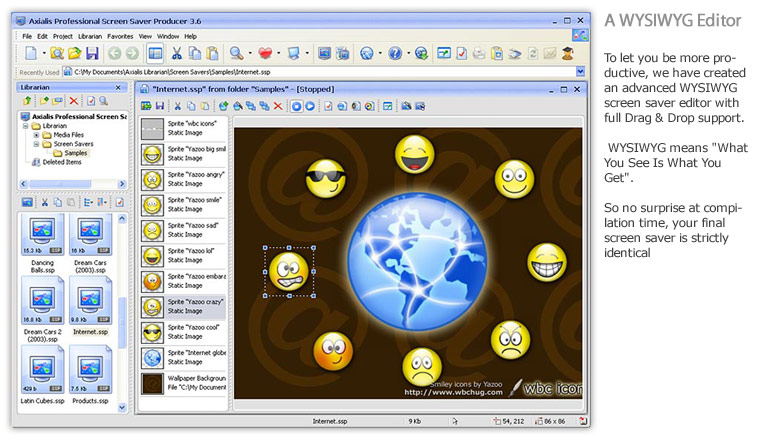760x440 pixels.
Task: Open the dropdown arrow next to the Search magnifier
Action: point(250,53)
